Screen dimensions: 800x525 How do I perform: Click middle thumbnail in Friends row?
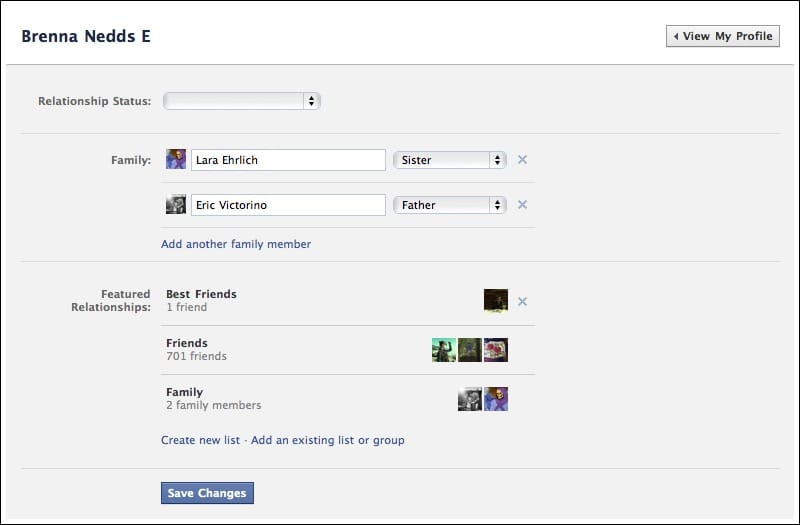click(x=470, y=349)
